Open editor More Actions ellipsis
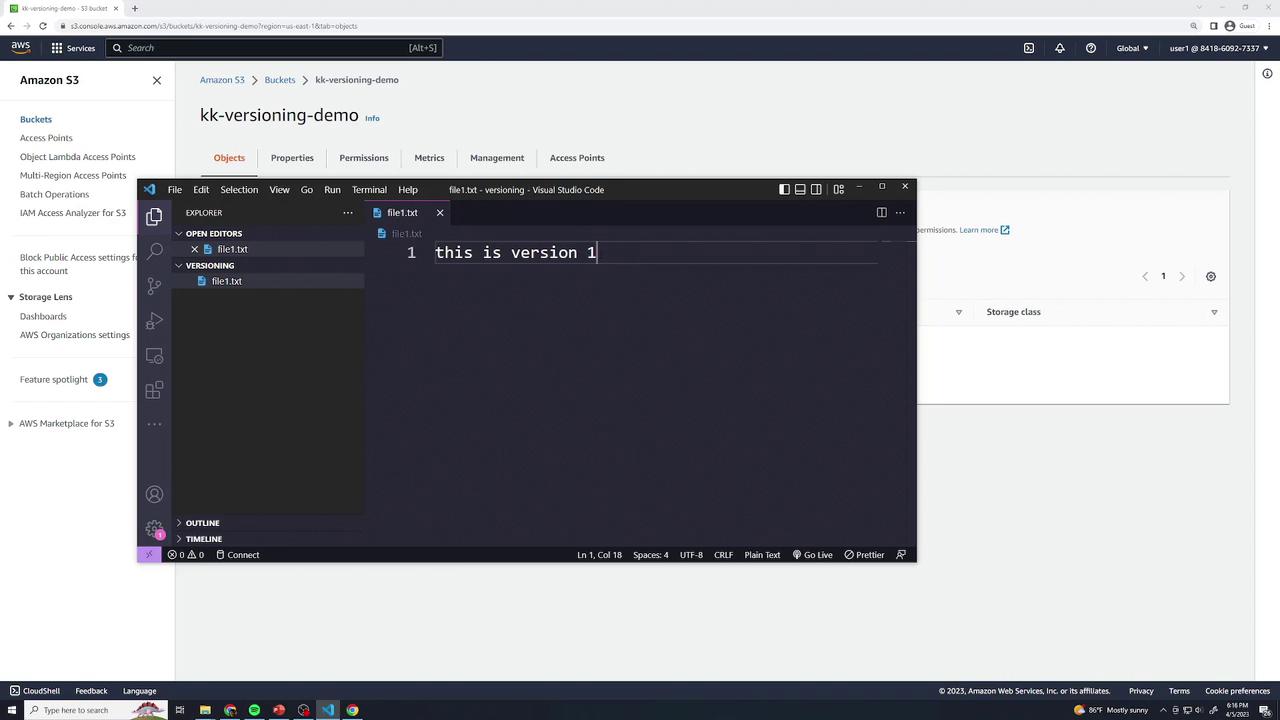 pyautogui.click(x=900, y=212)
